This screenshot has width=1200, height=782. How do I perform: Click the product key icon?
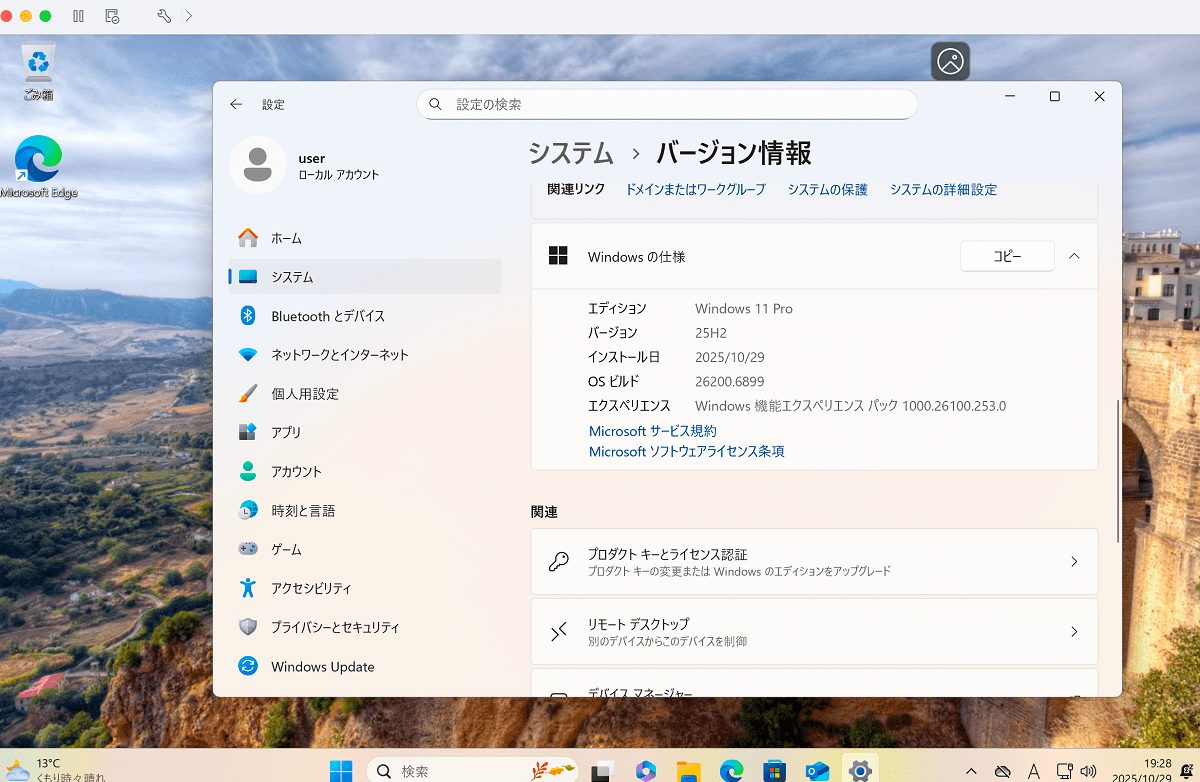[559, 562]
